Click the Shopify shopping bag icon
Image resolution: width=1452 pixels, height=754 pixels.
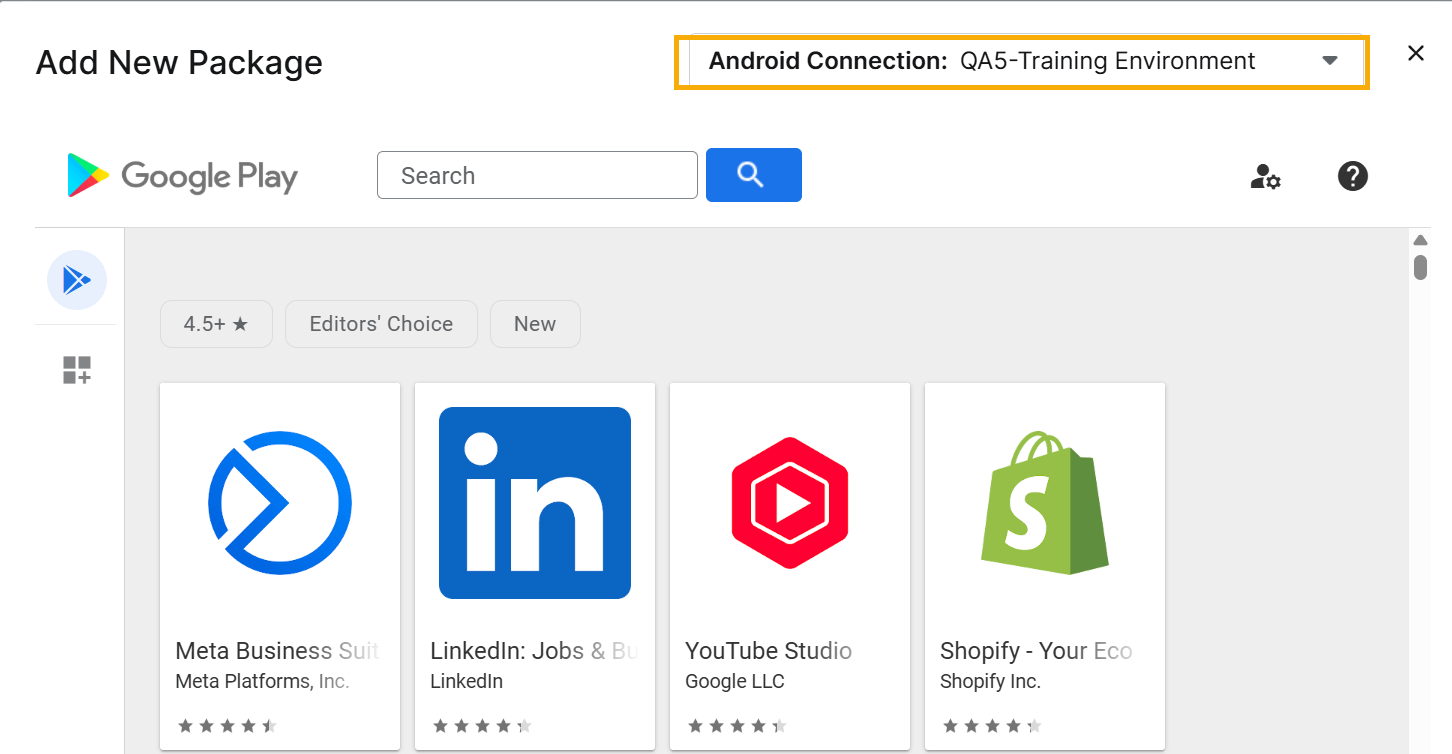point(1045,502)
